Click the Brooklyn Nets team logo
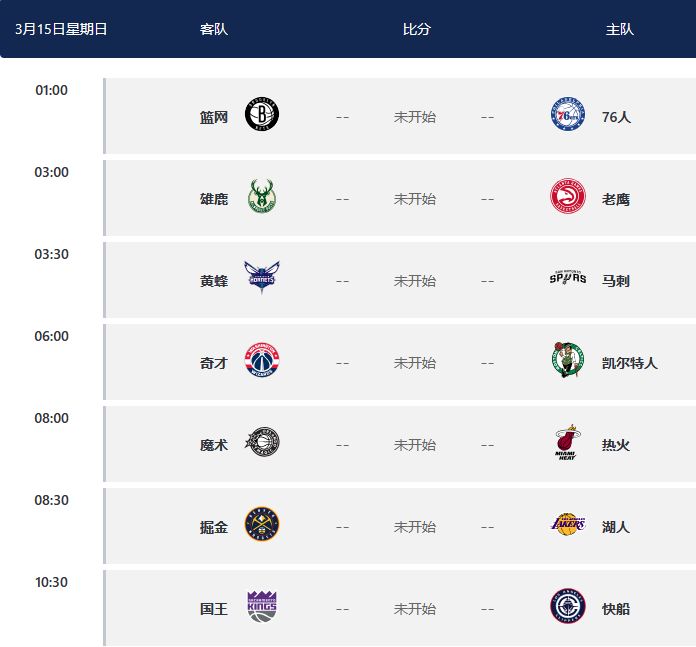 262,114
